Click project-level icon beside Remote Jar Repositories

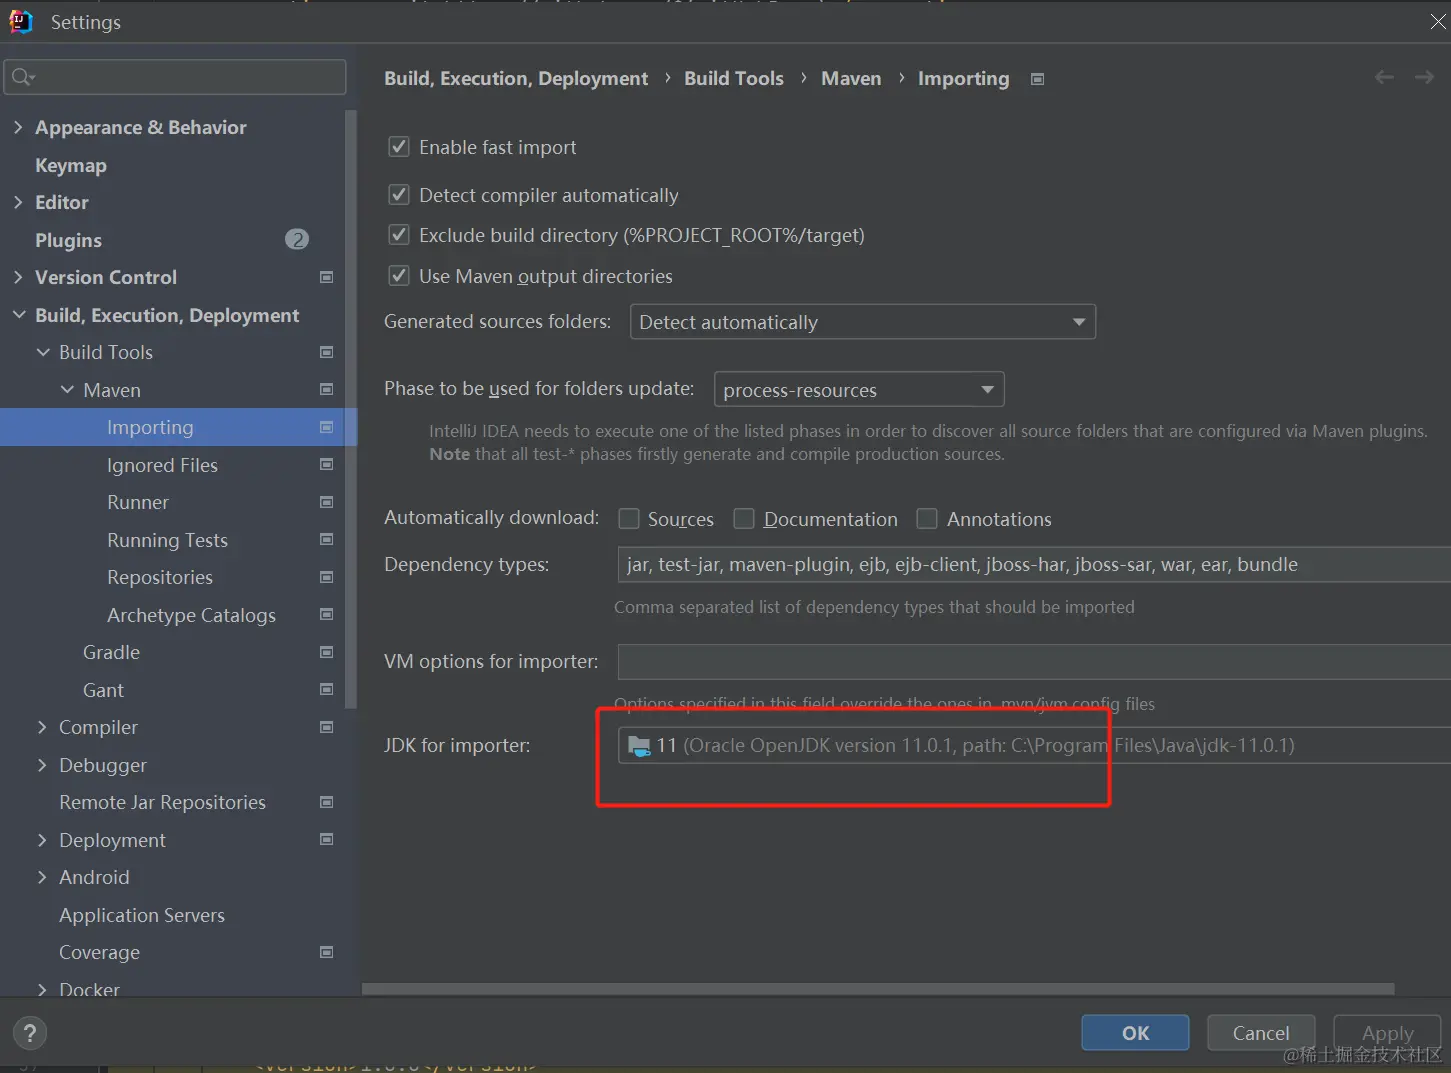tap(326, 802)
